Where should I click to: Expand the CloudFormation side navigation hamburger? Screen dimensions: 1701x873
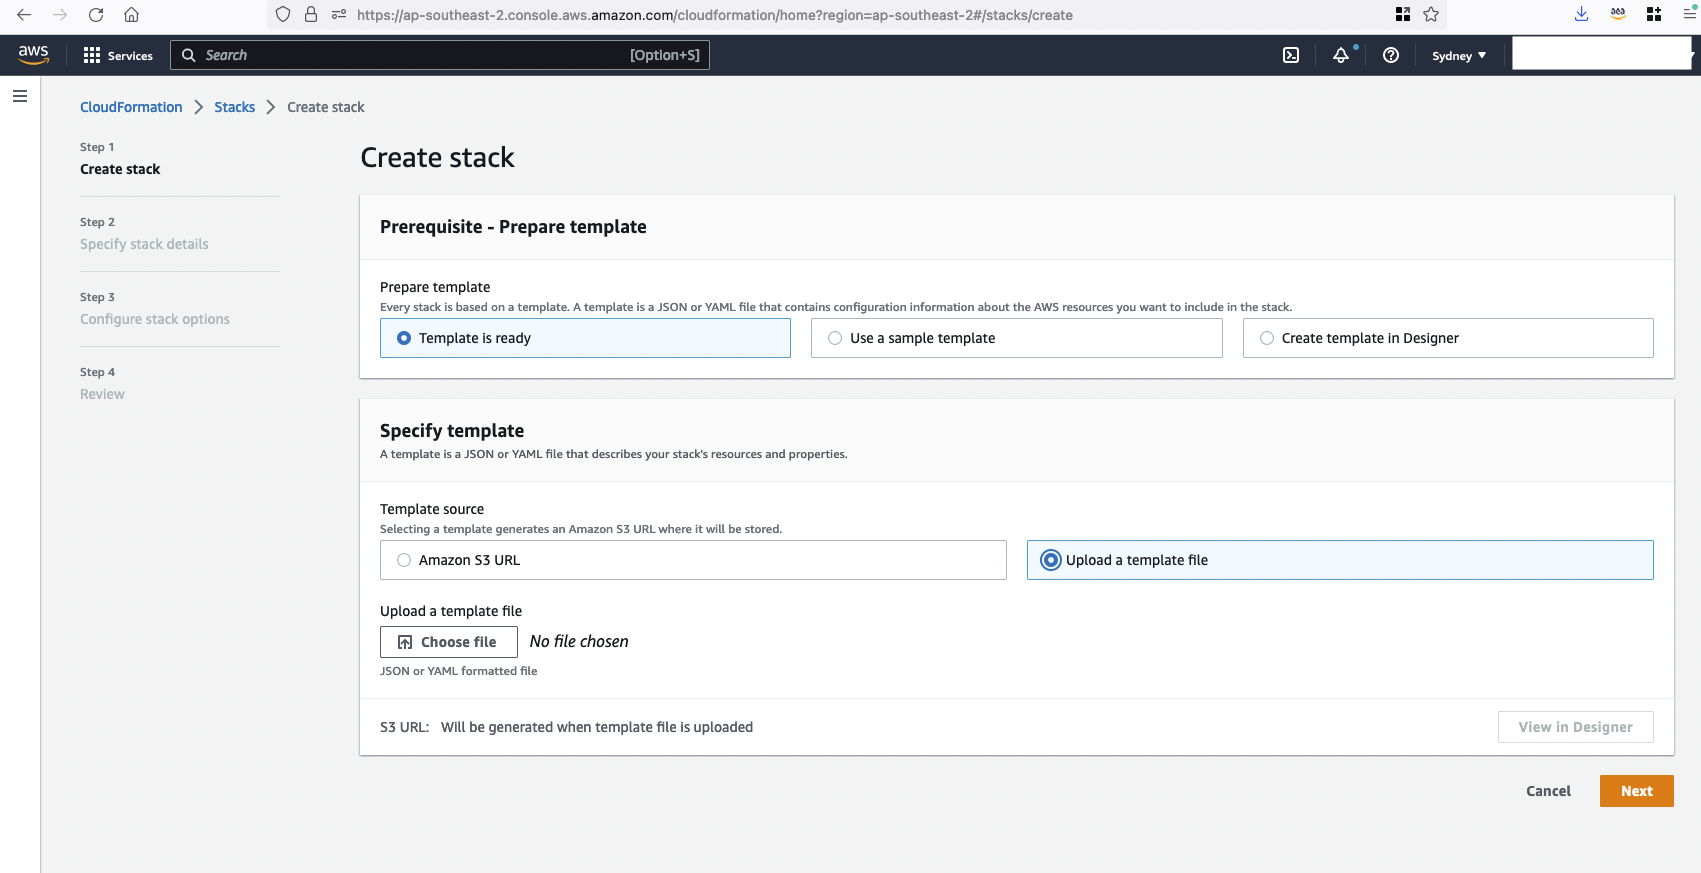[20, 96]
